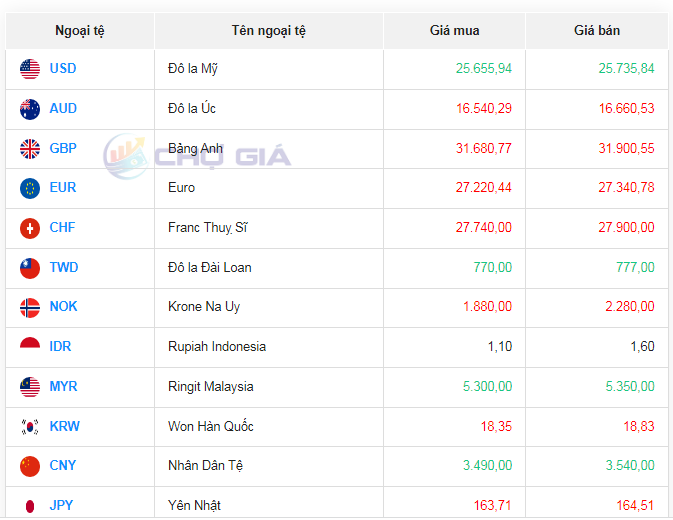This screenshot has height=520, width=673.
Task: Select the 'Nhân Dân Tệ' name cell
Action: pos(269,466)
